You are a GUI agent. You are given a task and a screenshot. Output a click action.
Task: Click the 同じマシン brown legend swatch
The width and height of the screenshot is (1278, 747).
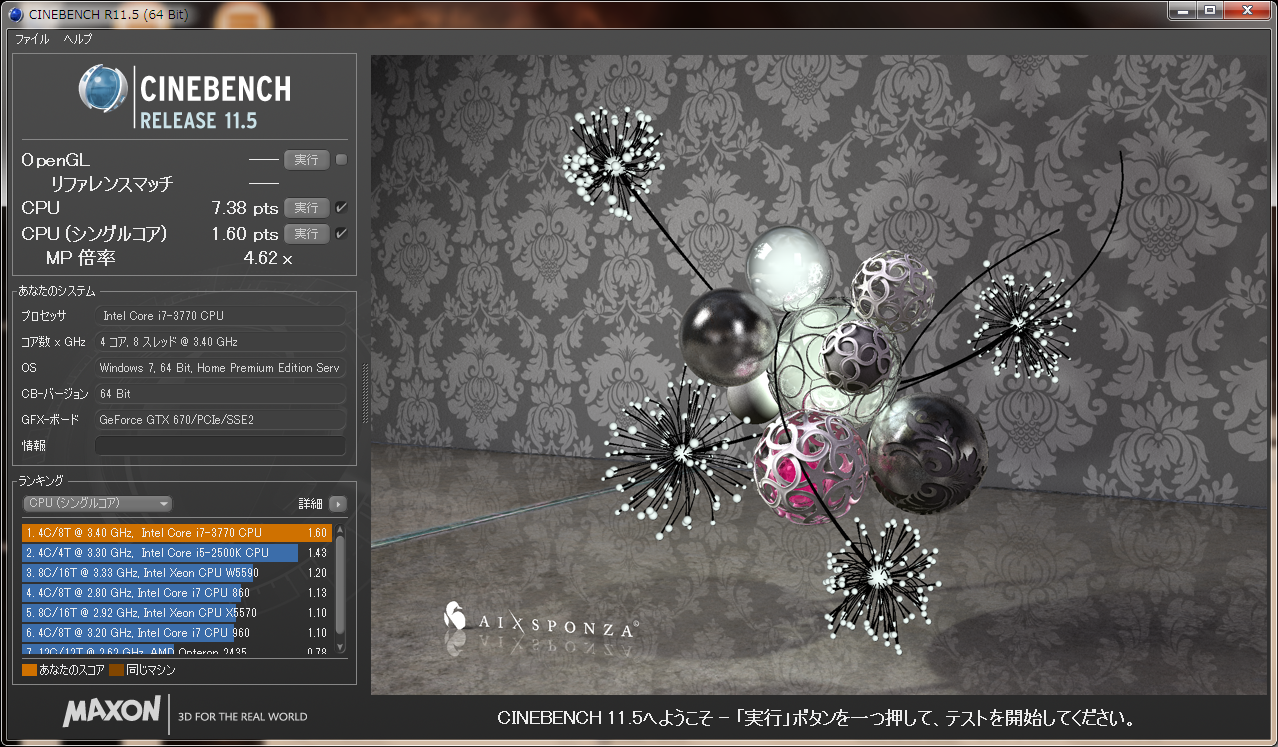click(116, 670)
